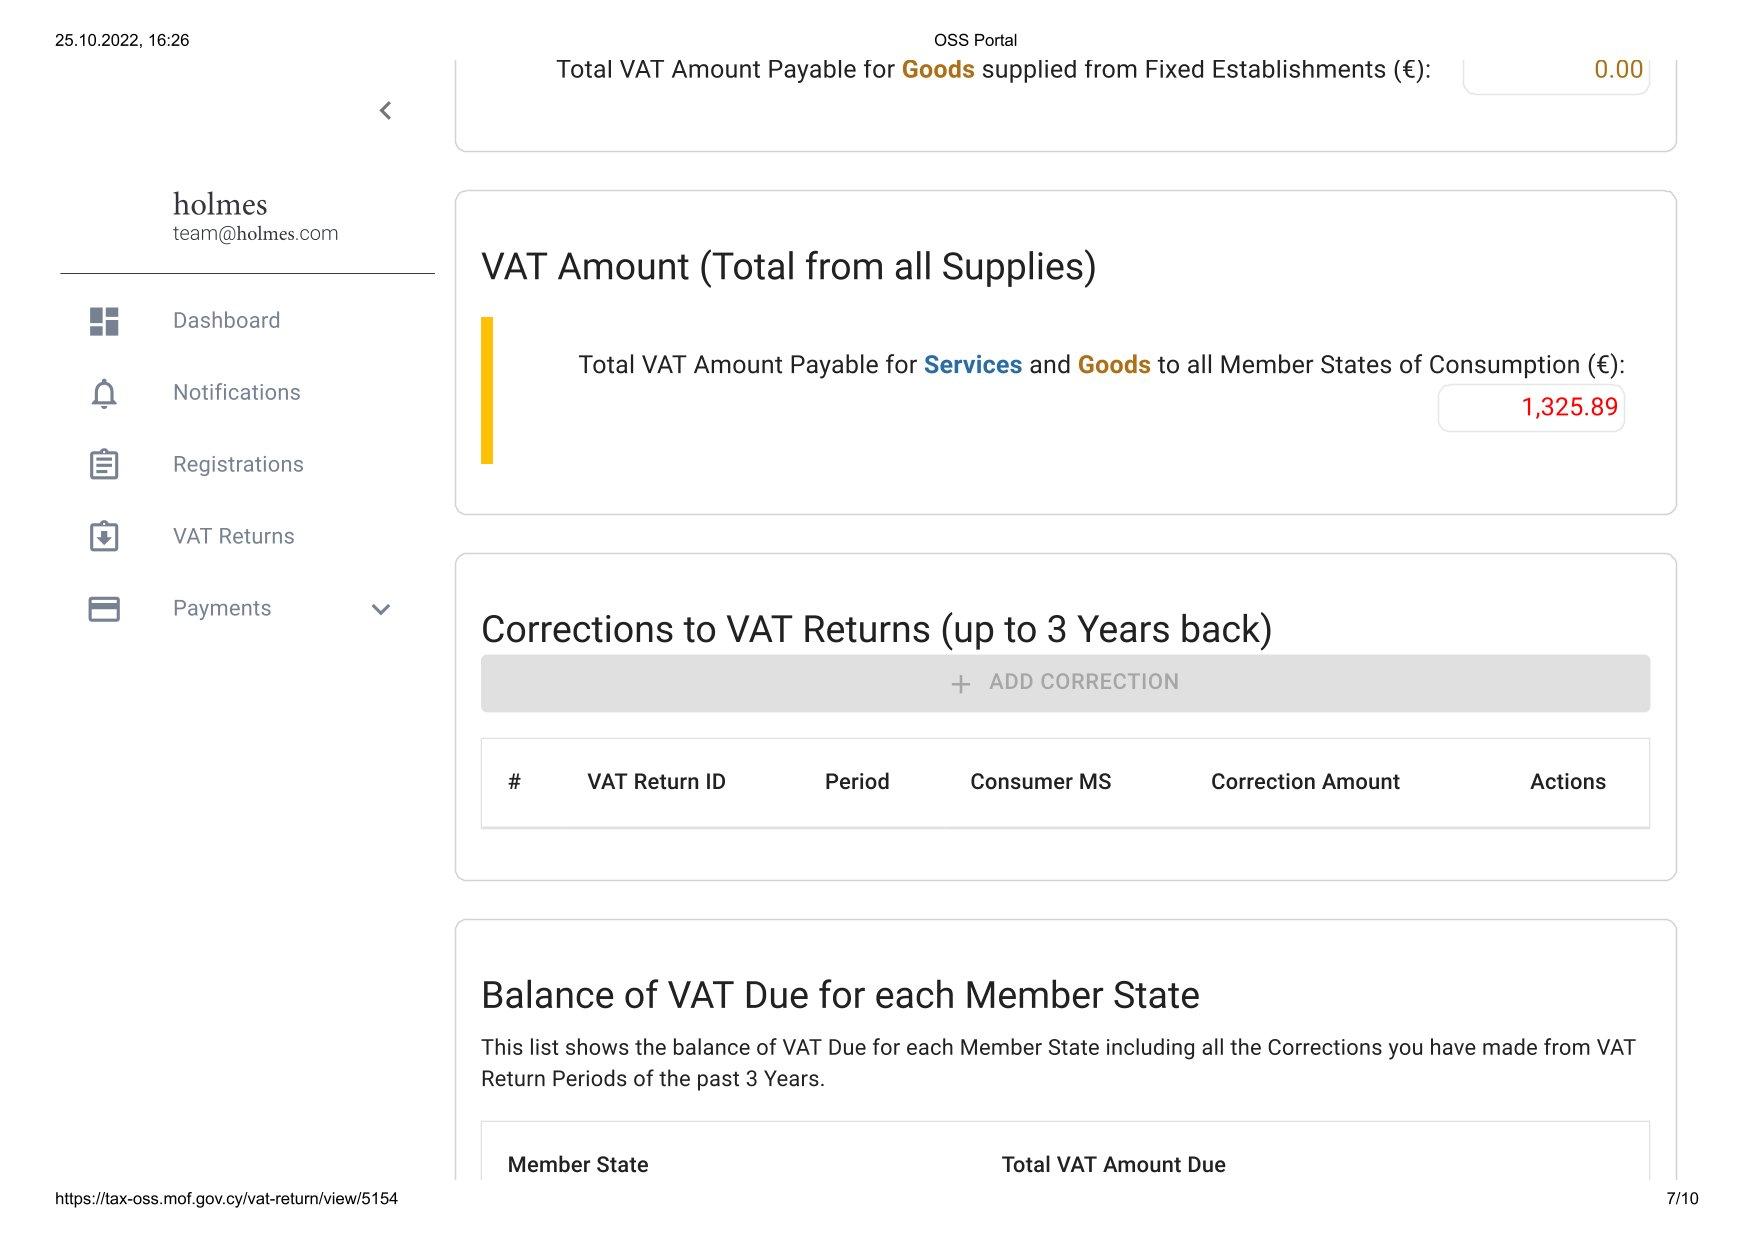Open the Dashboard menu item
This screenshot has width=1753, height=1239.
click(x=226, y=320)
